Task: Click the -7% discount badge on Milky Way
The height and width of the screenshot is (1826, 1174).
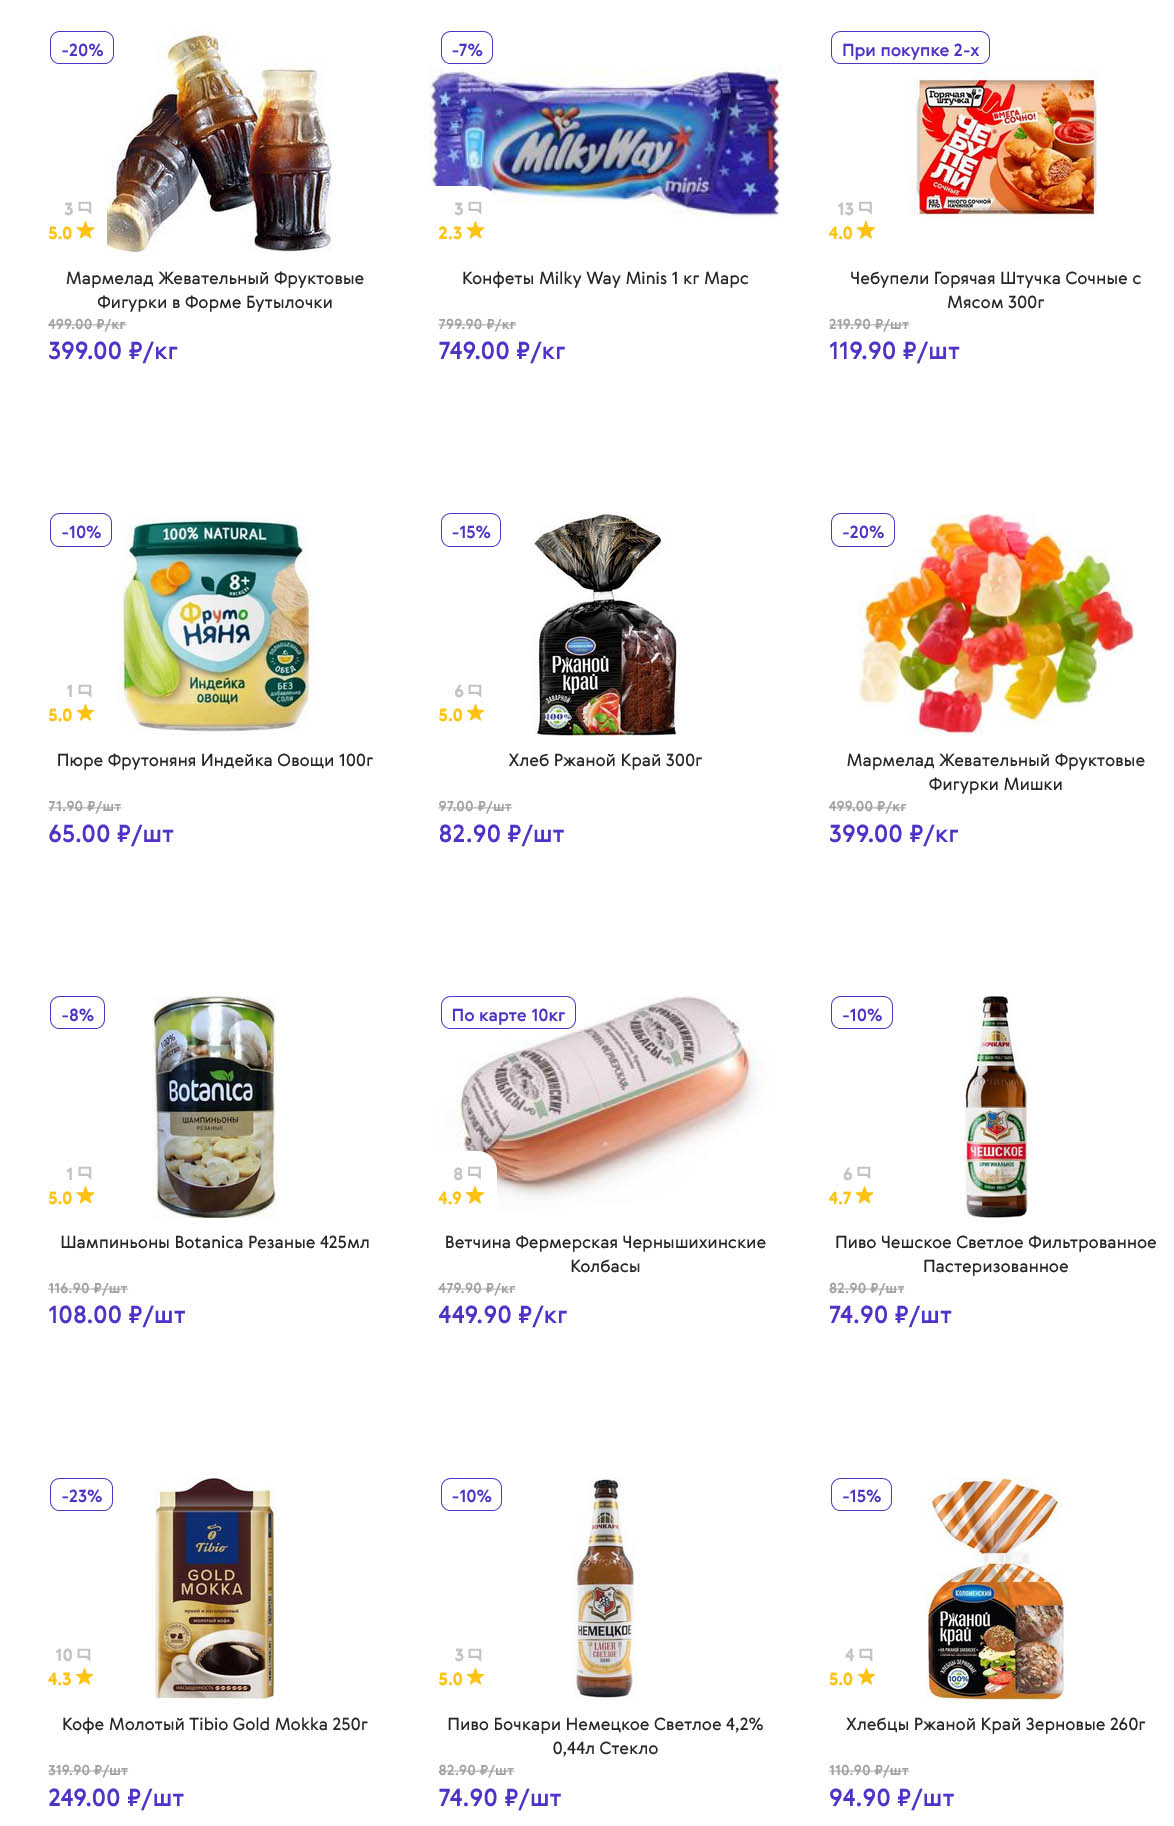Action: point(467,49)
